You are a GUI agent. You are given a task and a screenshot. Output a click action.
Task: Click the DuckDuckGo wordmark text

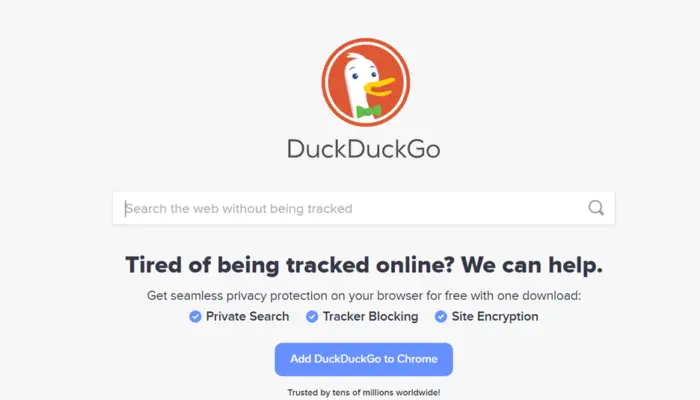click(363, 149)
